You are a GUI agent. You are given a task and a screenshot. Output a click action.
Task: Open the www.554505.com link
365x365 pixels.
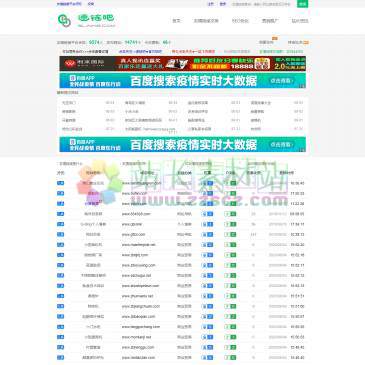(136, 214)
